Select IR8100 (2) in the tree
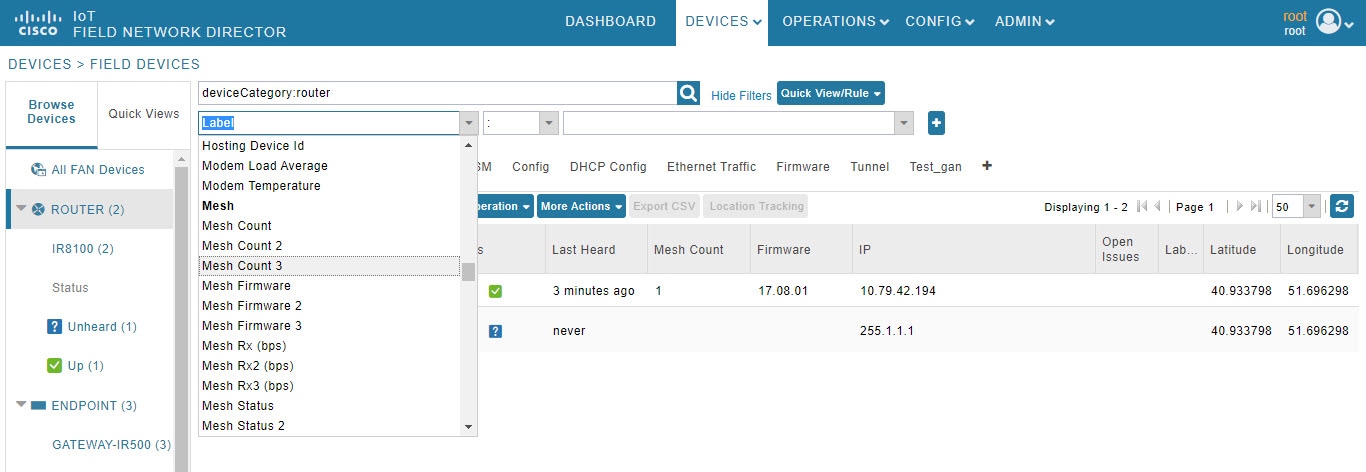The image size is (1366, 472). 82,248
